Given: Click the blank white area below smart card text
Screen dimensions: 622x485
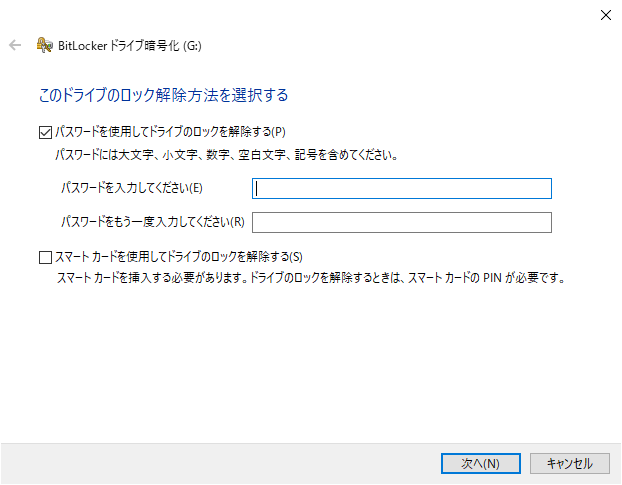Looking at the screenshot, I should click(310, 360).
